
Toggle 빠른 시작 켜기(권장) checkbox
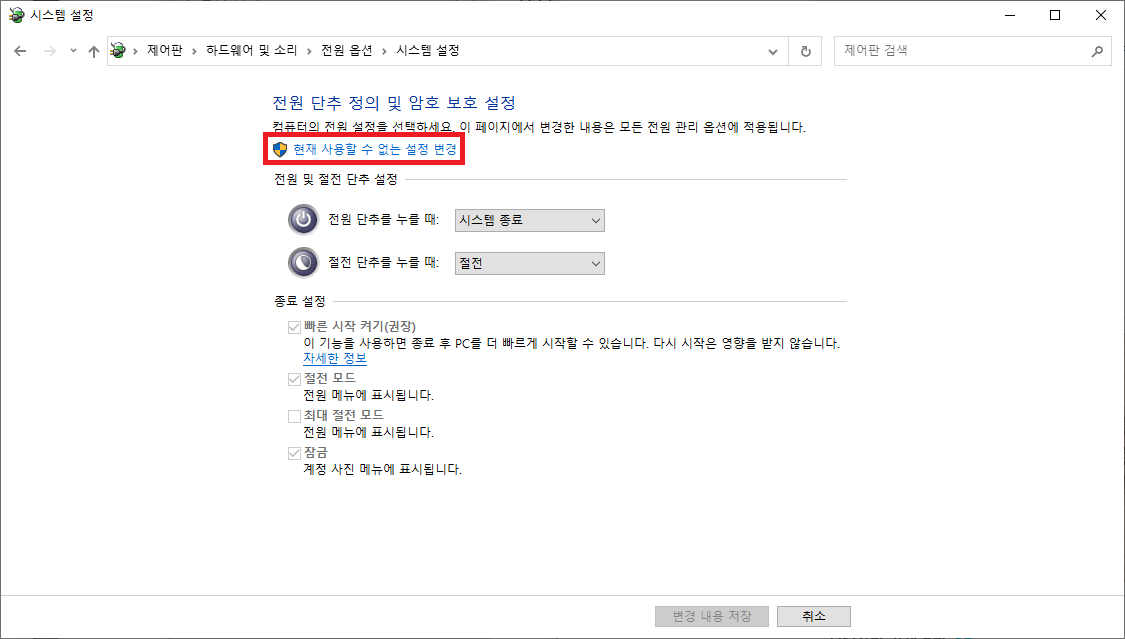click(x=294, y=327)
